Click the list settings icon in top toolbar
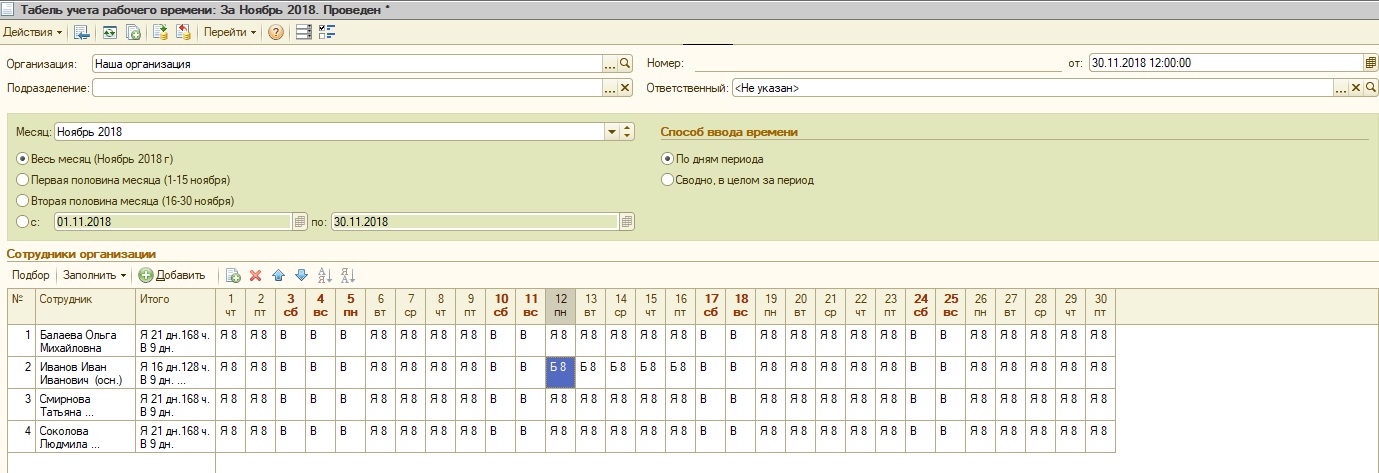The image size is (1379, 473). (305, 32)
